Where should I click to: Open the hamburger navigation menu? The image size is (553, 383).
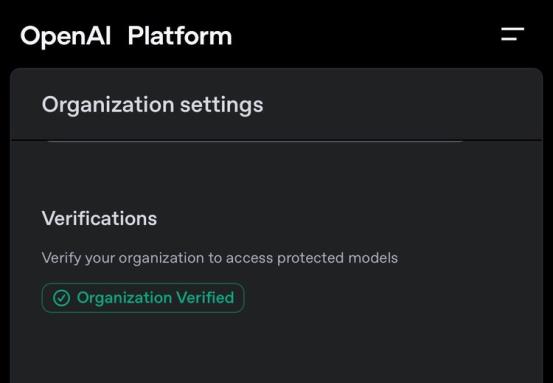512,34
